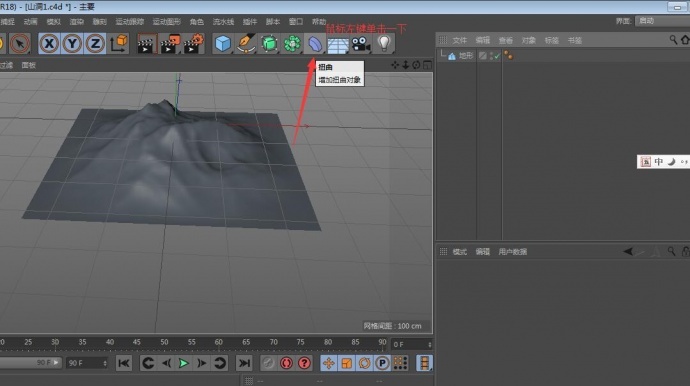
Task: Step to next frame
Action: (x=202, y=363)
